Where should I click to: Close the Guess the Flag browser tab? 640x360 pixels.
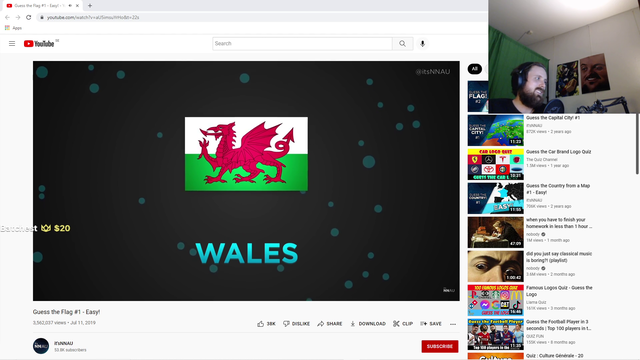click(77, 6)
